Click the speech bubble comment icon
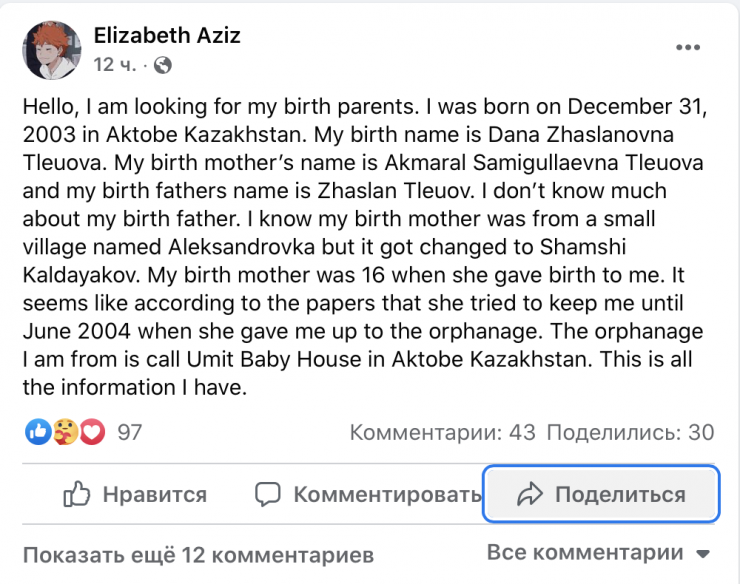Viewport: 740px width, 584px height. (x=267, y=494)
